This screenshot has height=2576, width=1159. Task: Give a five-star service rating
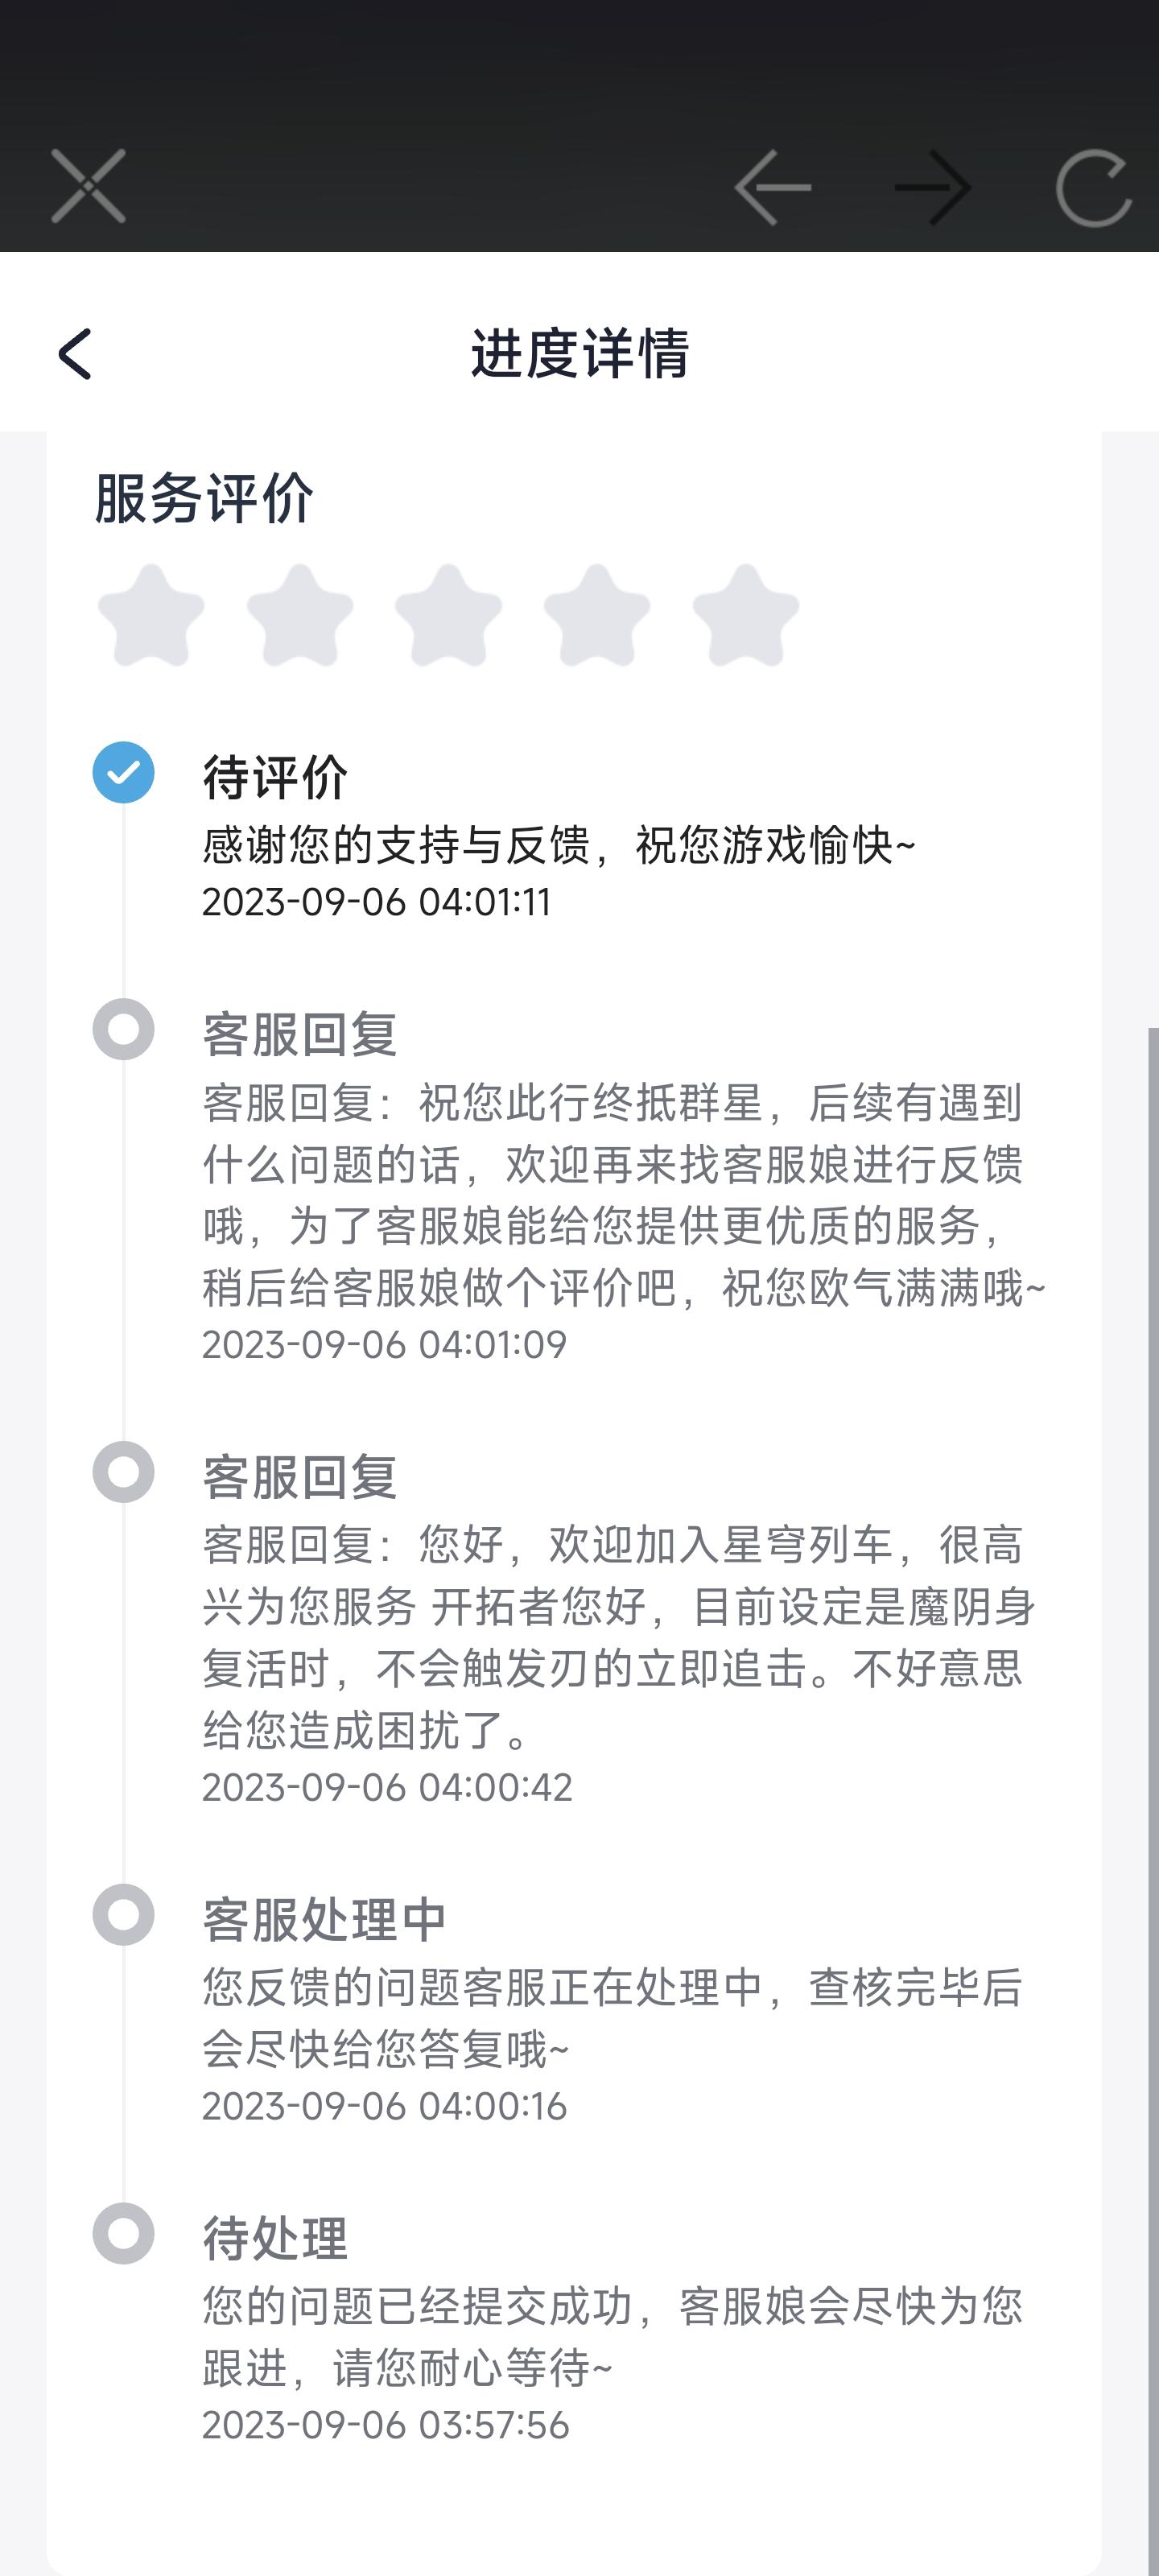[x=746, y=615]
